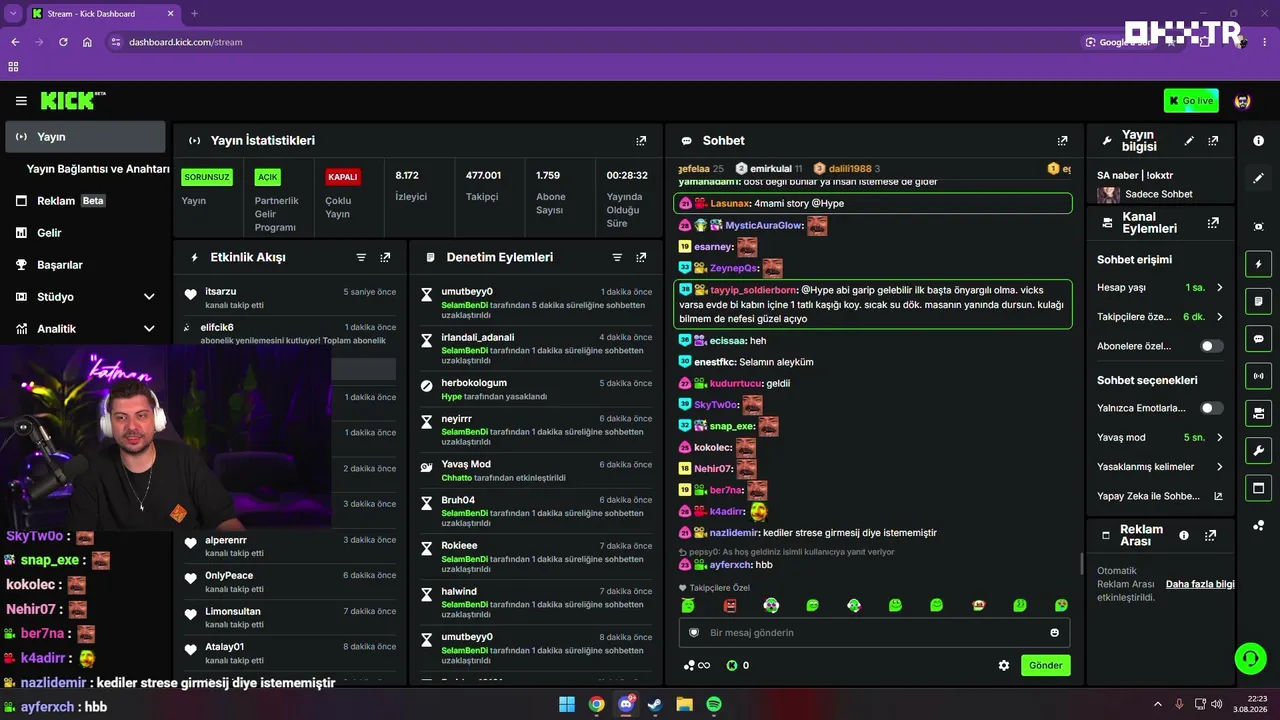Open the hamburger menu beside the Kick logo
The width and height of the screenshot is (1280, 720).
[21, 101]
